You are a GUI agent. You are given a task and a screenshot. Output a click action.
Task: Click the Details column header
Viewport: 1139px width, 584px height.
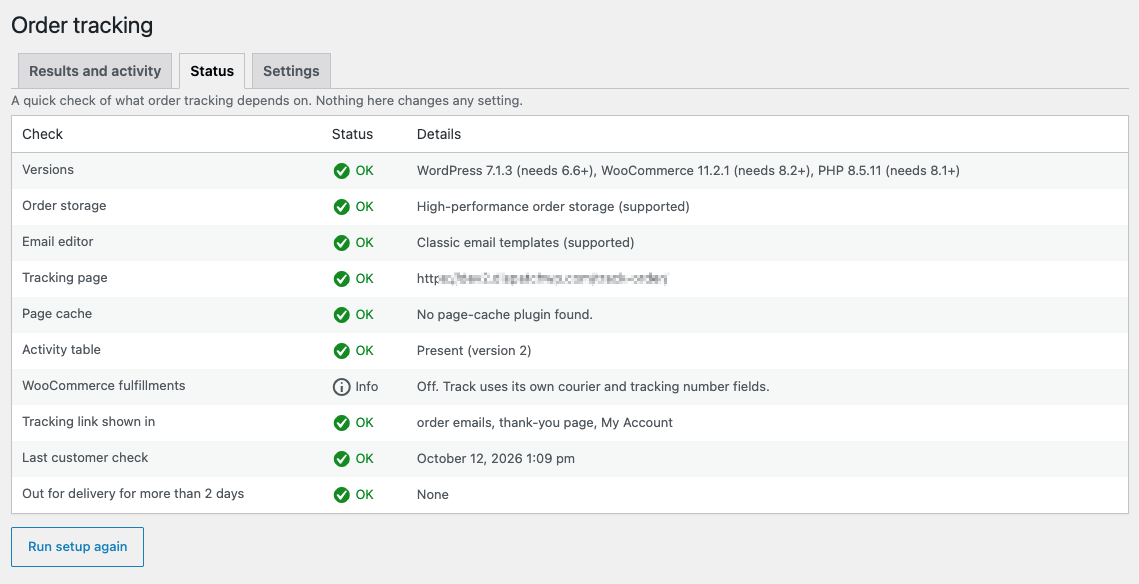point(439,134)
